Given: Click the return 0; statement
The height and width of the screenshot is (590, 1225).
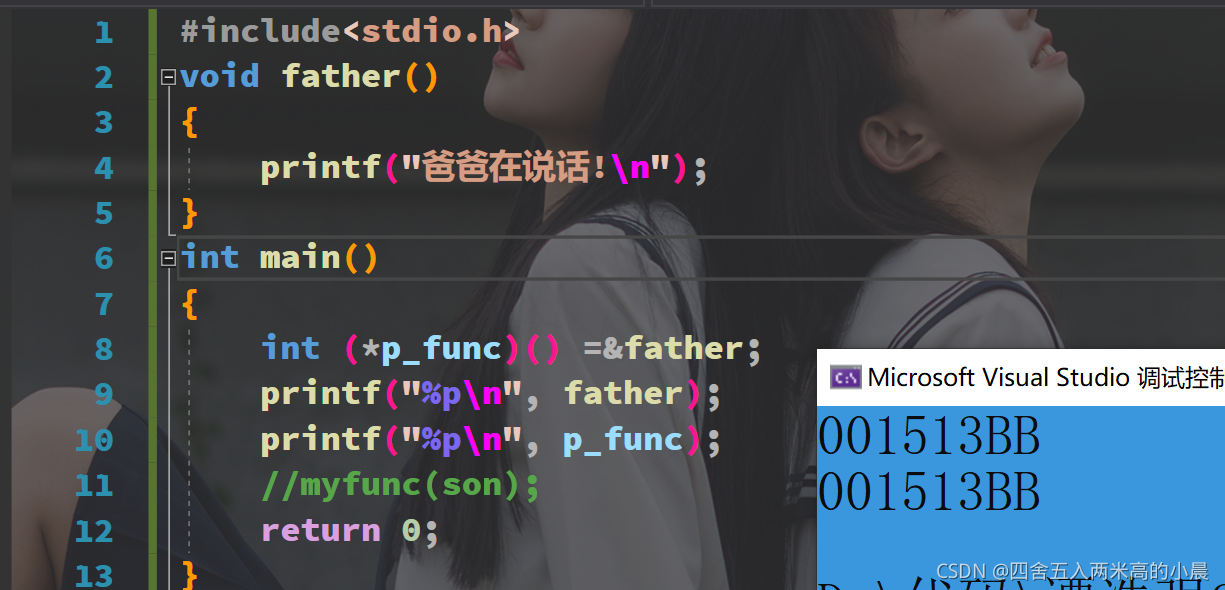Looking at the screenshot, I should pos(350,530).
